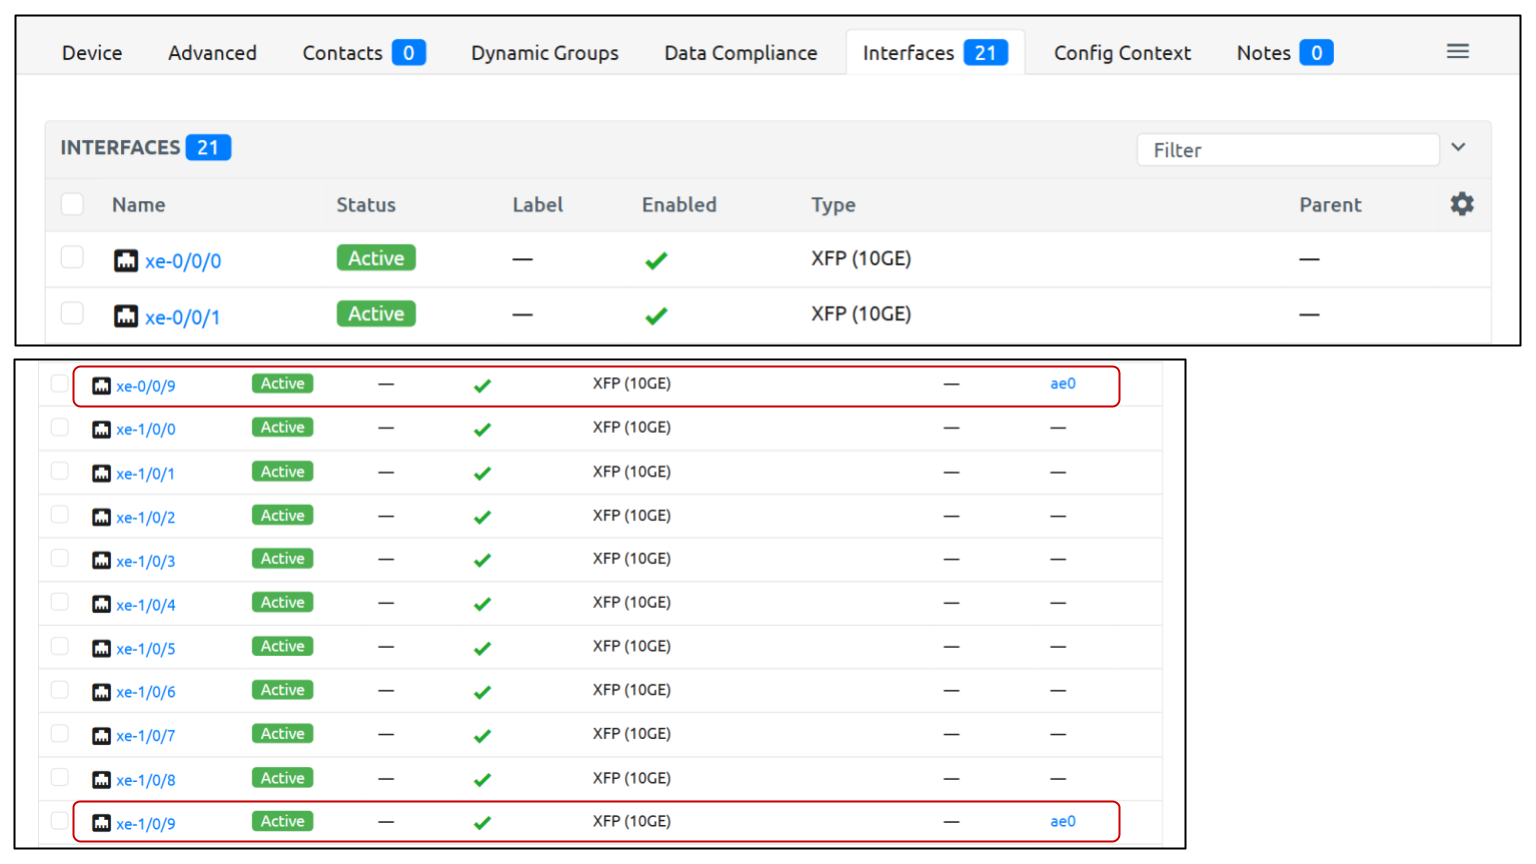Click the Active status badge for xe-1/0/7

tap(282, 734)
